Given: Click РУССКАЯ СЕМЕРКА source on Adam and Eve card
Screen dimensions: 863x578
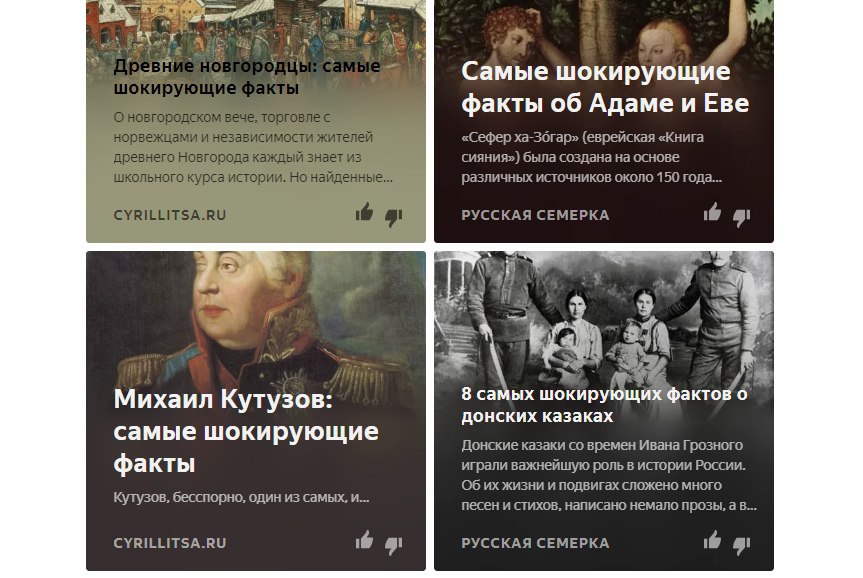Looking at the screenshot, I should tap(535, 215).
